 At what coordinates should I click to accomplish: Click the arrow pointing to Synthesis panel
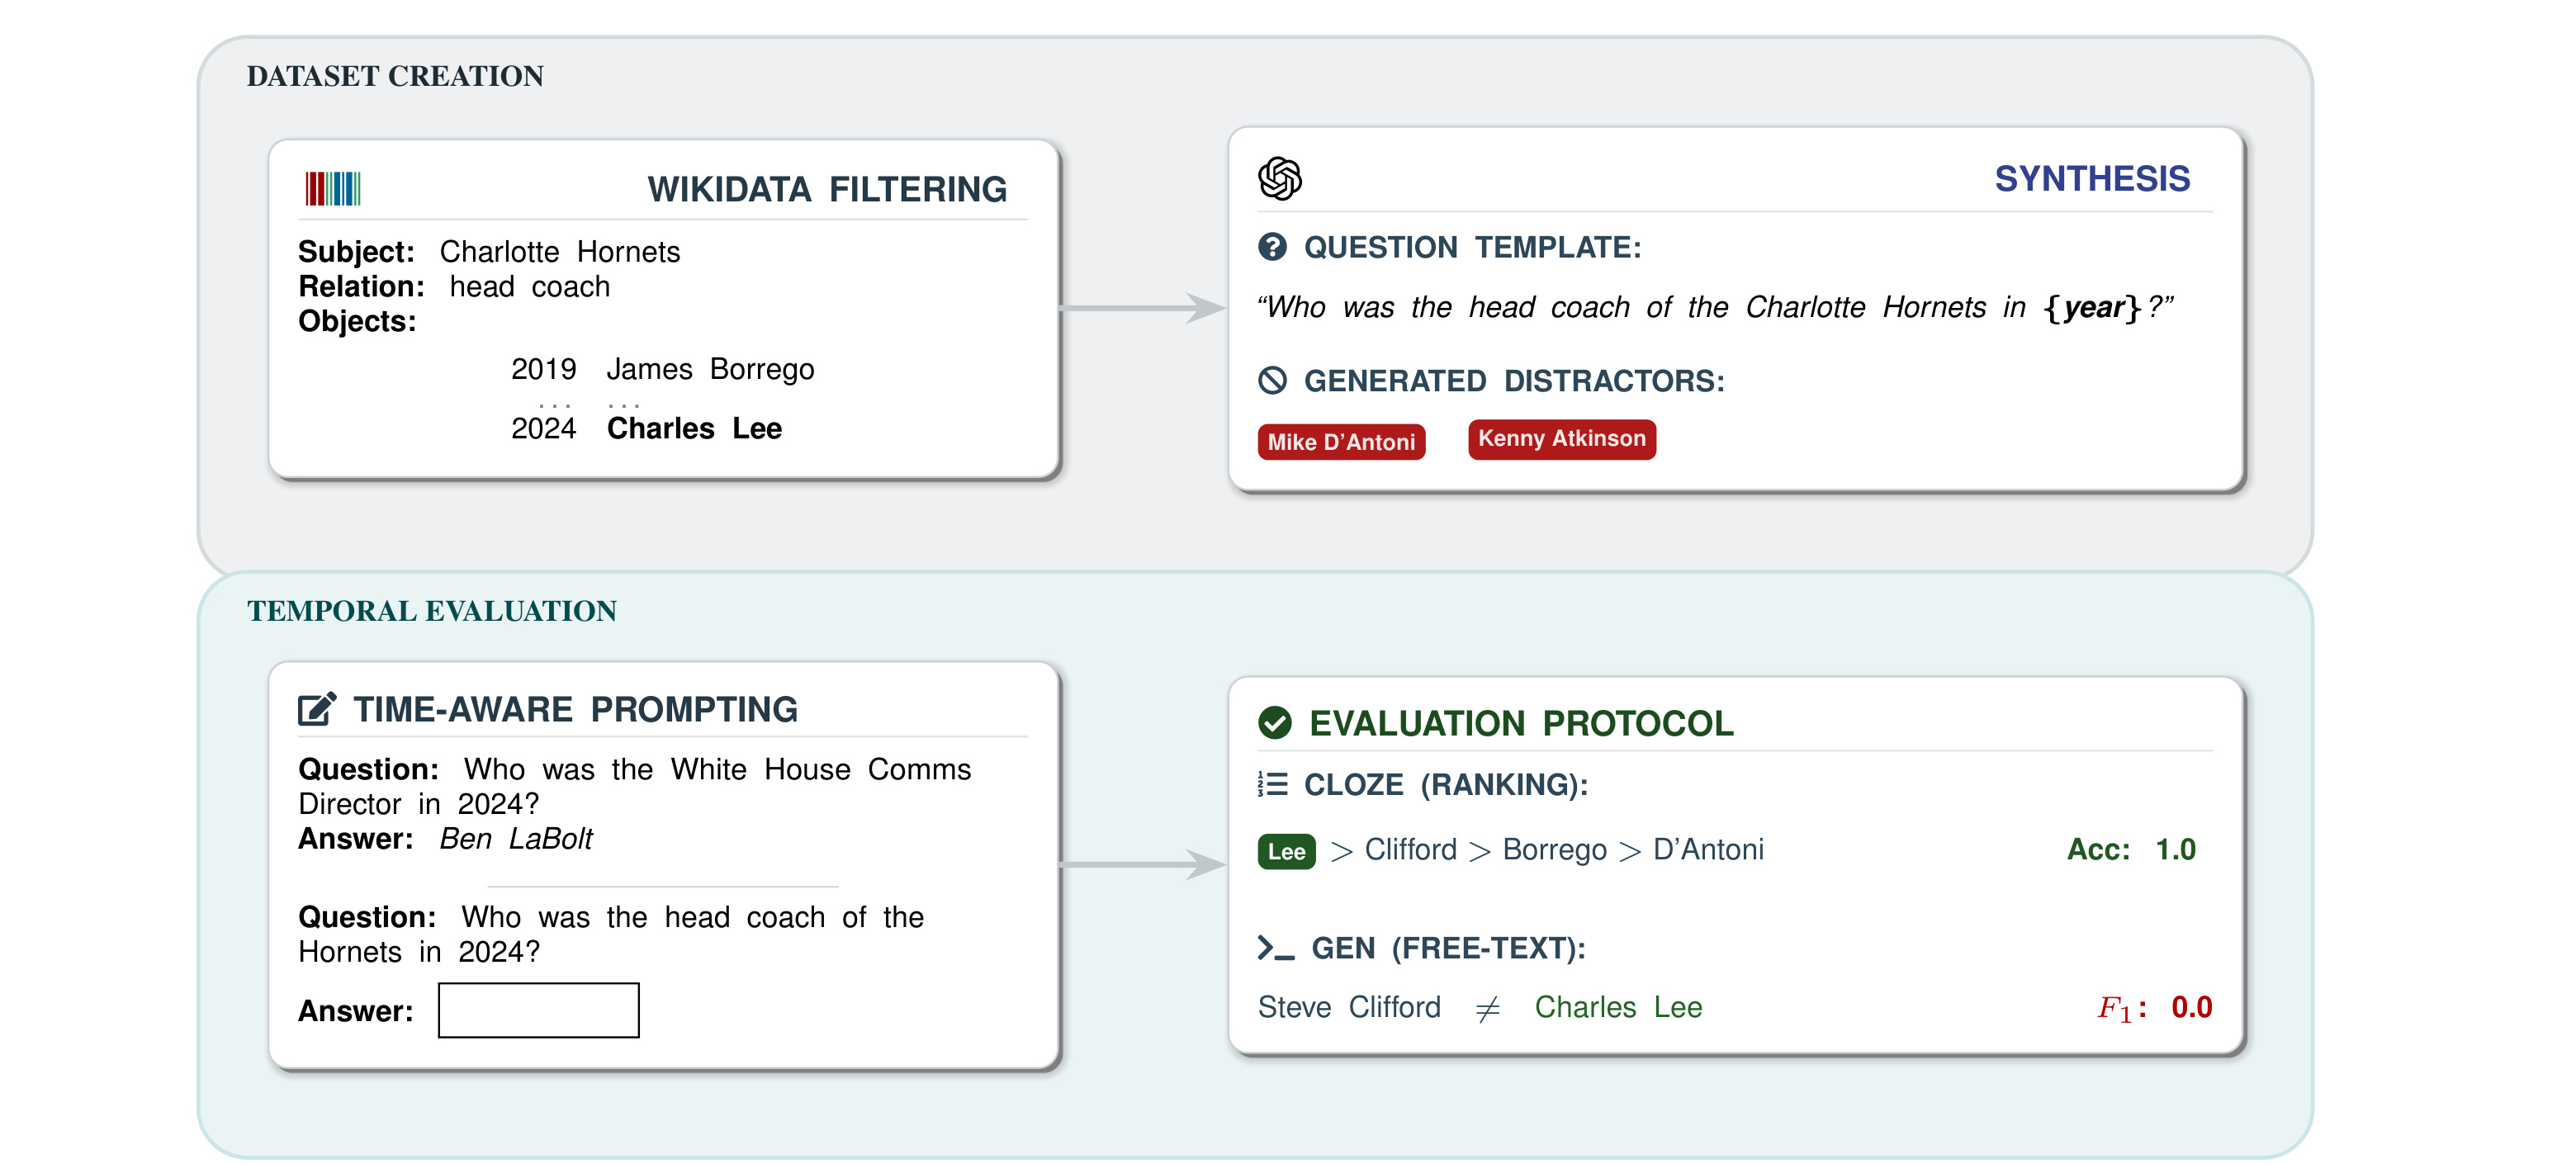pyautogui.click(x=1143, y=308)
